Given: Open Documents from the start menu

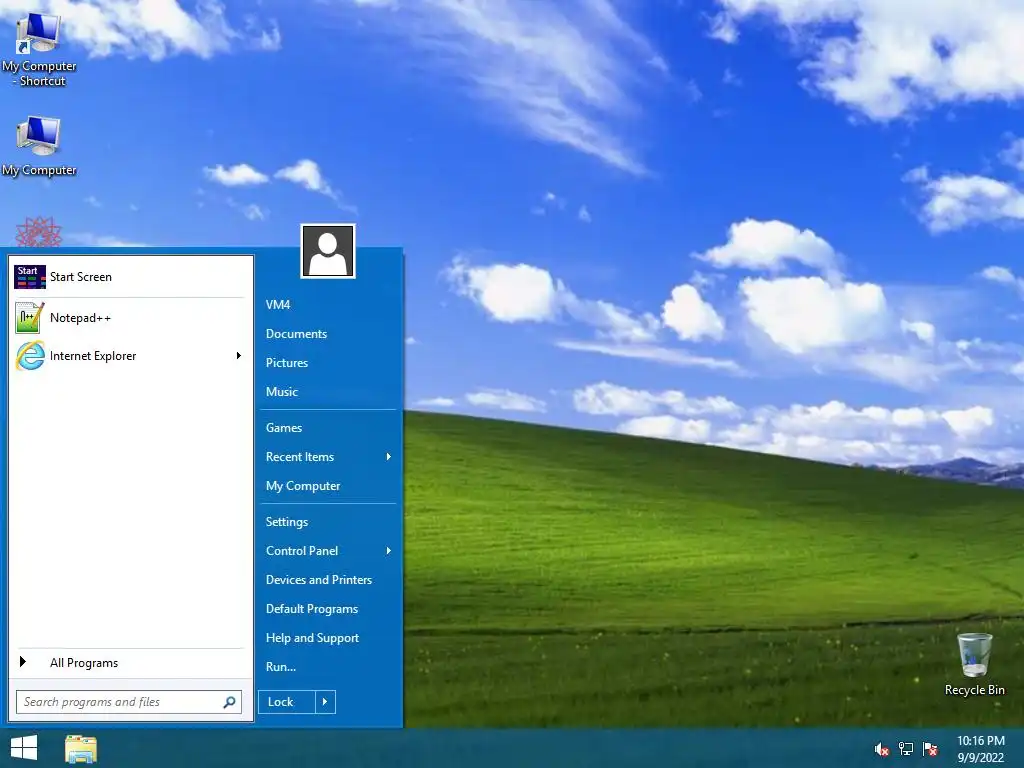Looking at the screenshot, I should pos(328,334).
